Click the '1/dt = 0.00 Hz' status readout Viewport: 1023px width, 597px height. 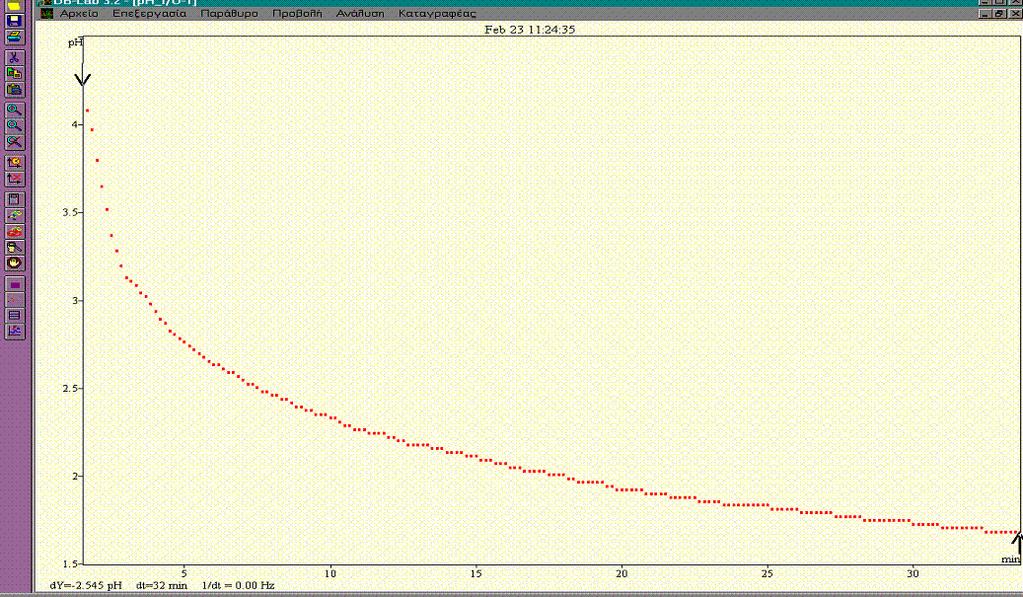[238, 585]
